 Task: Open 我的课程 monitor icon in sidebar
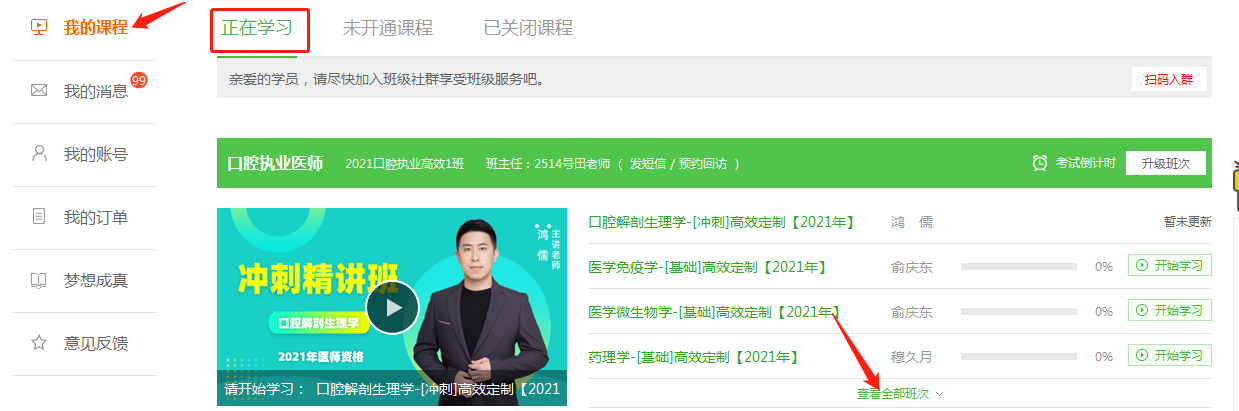pos(39,27)
